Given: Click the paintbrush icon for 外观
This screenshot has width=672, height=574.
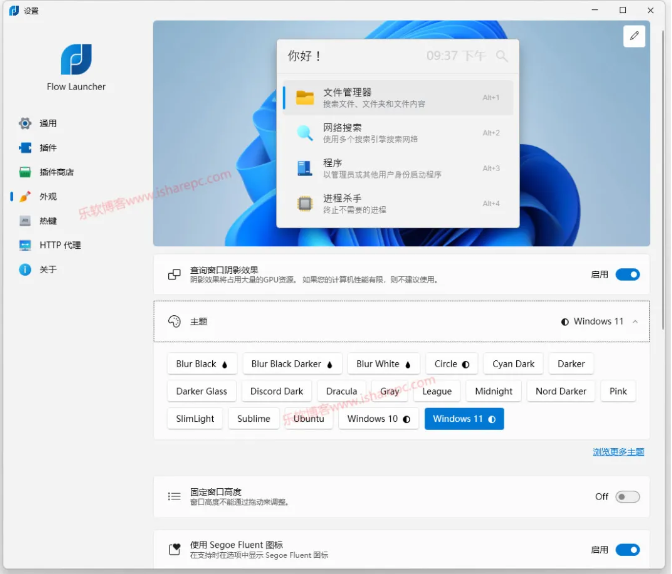Looking at the screenshot, I should click(25, 197).
